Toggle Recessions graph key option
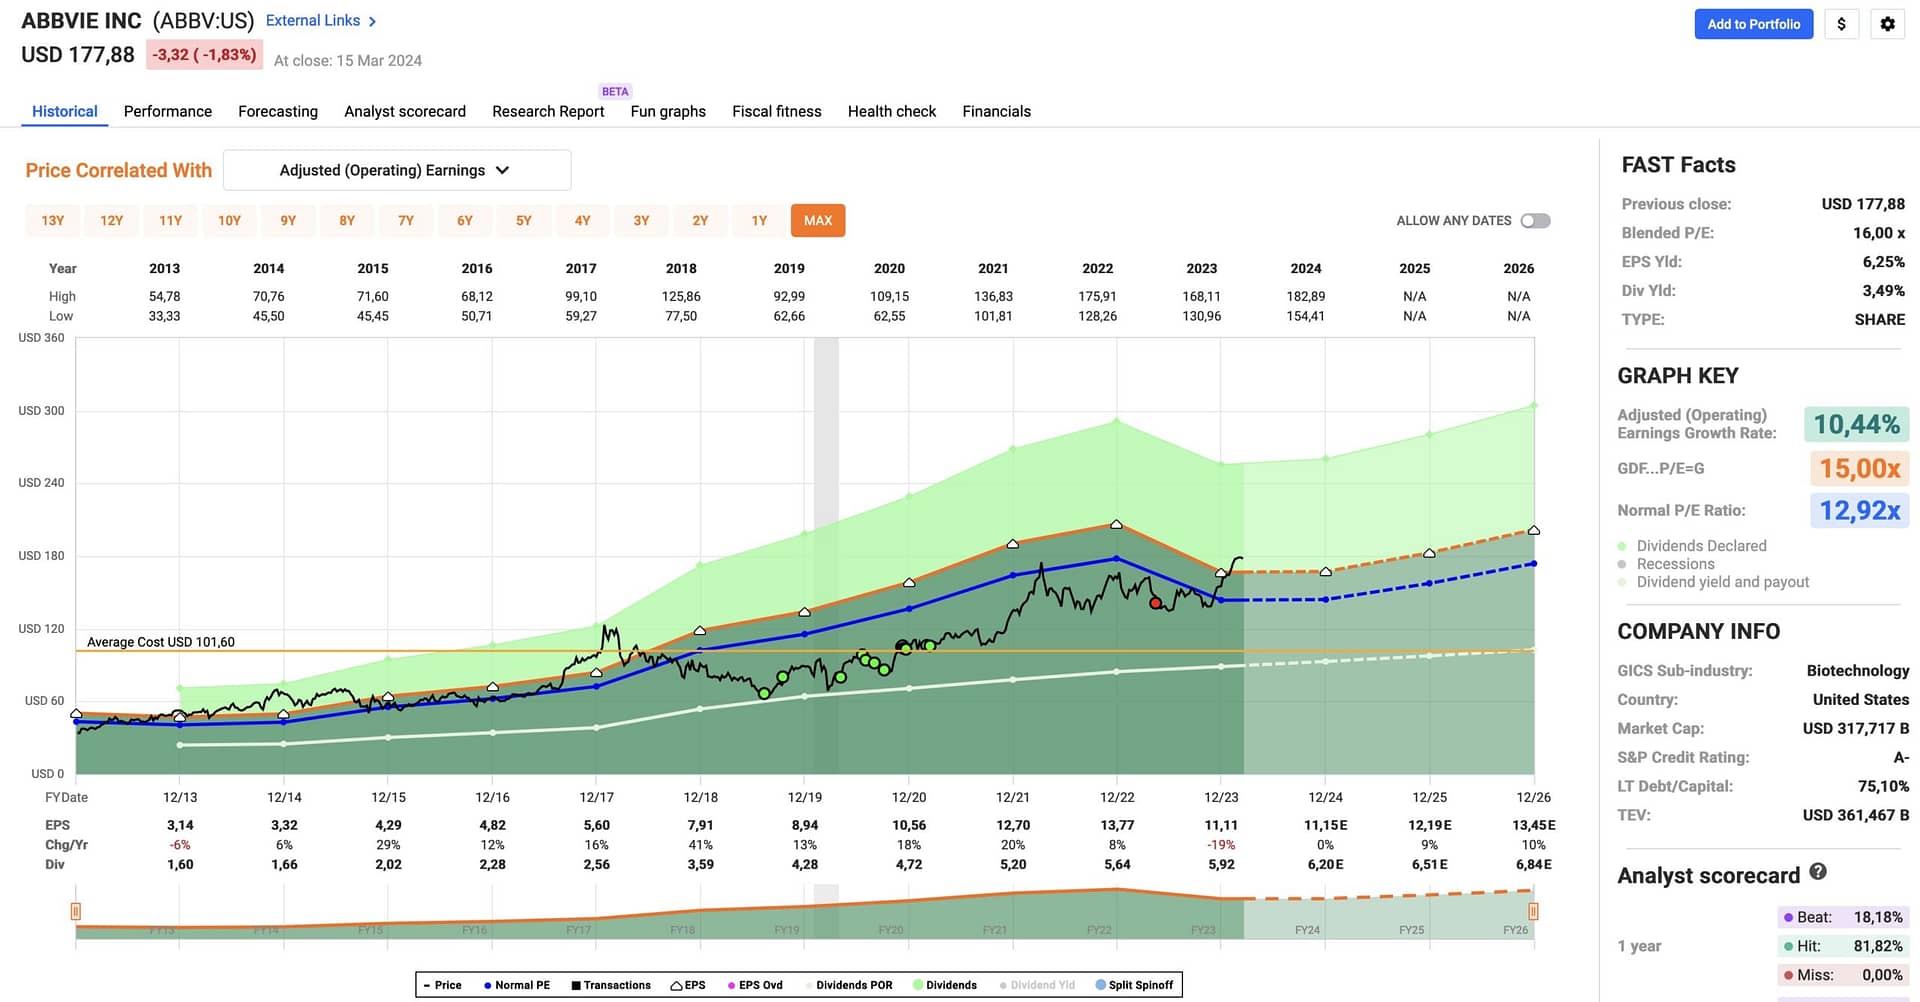Viewport: 1920px width, 1002px height. [x=1666, y=564]
